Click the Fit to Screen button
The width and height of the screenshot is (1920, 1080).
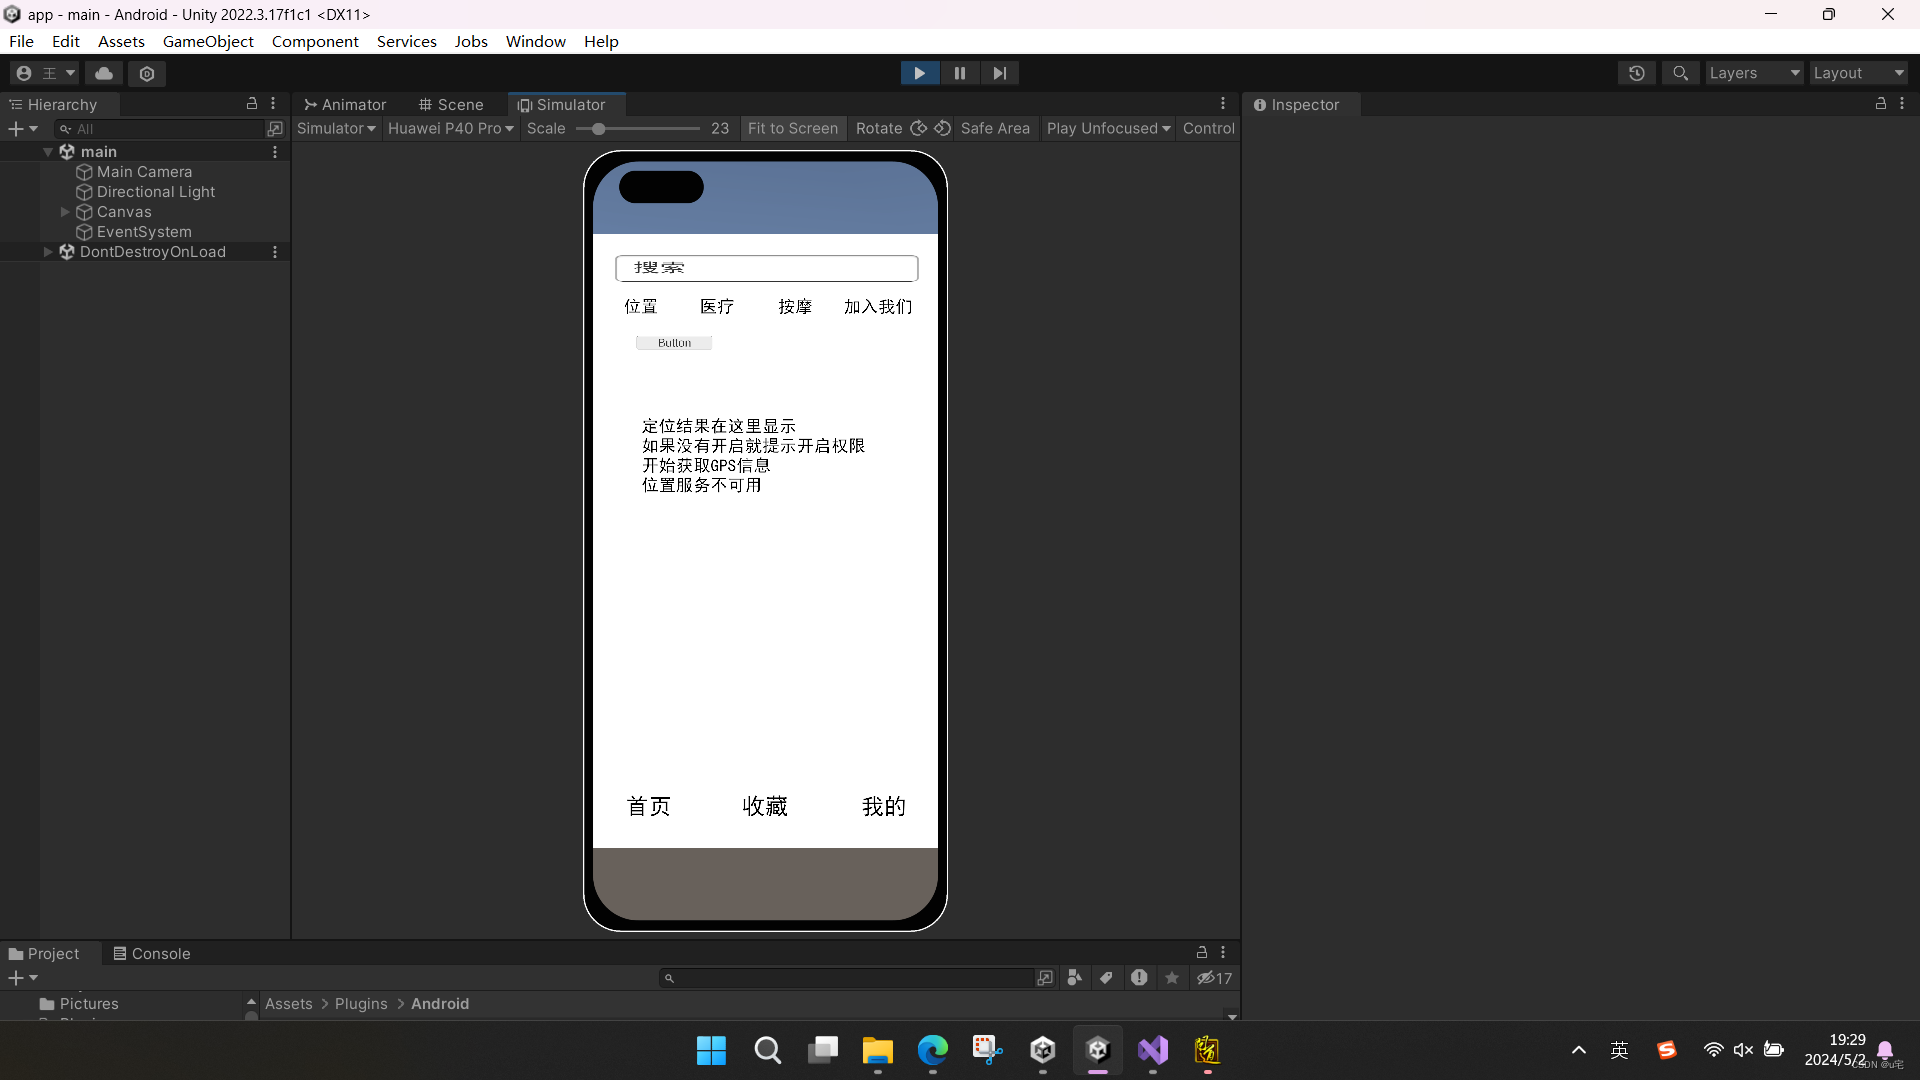coord(793,128)
